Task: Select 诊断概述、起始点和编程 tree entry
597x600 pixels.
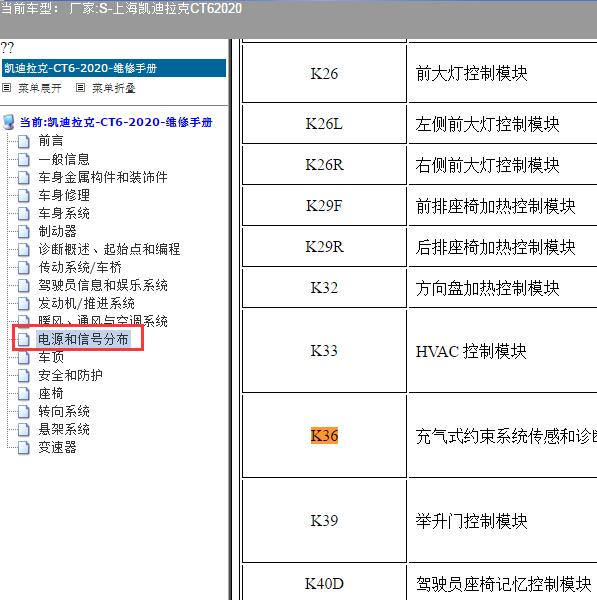Action: pos(109,249)
